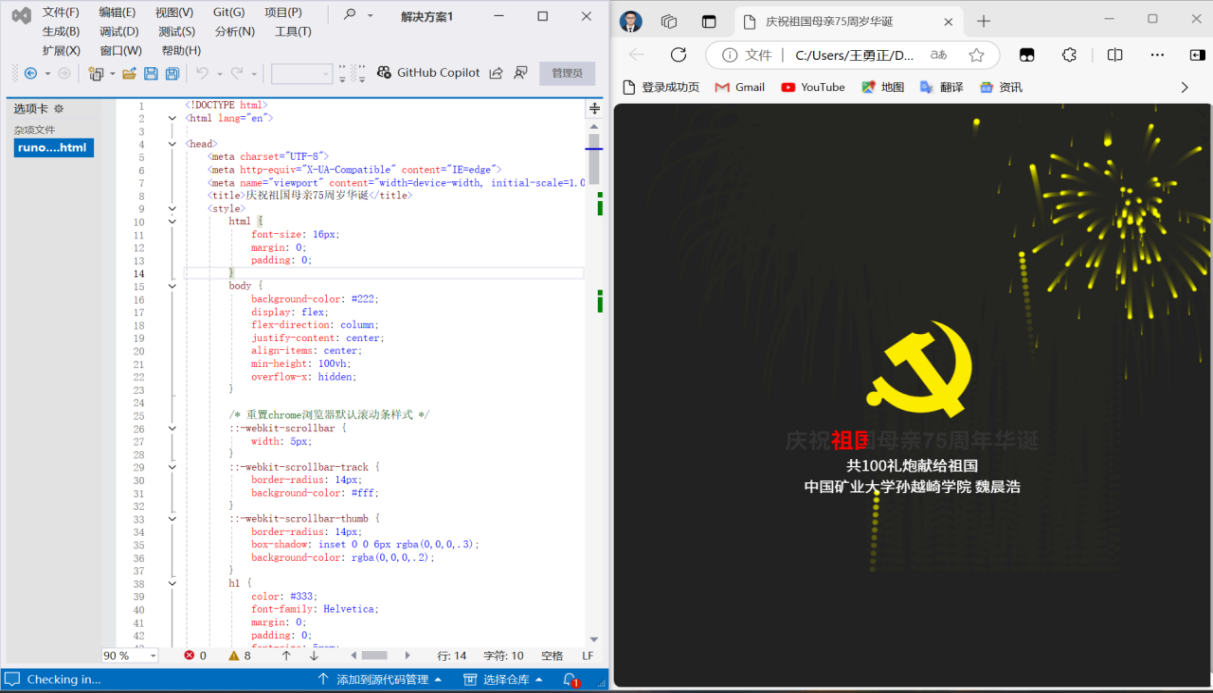Open GitHub Copilot from the toolbar
This screenshot has height=693, width=1213.
[x=428, y=73]
